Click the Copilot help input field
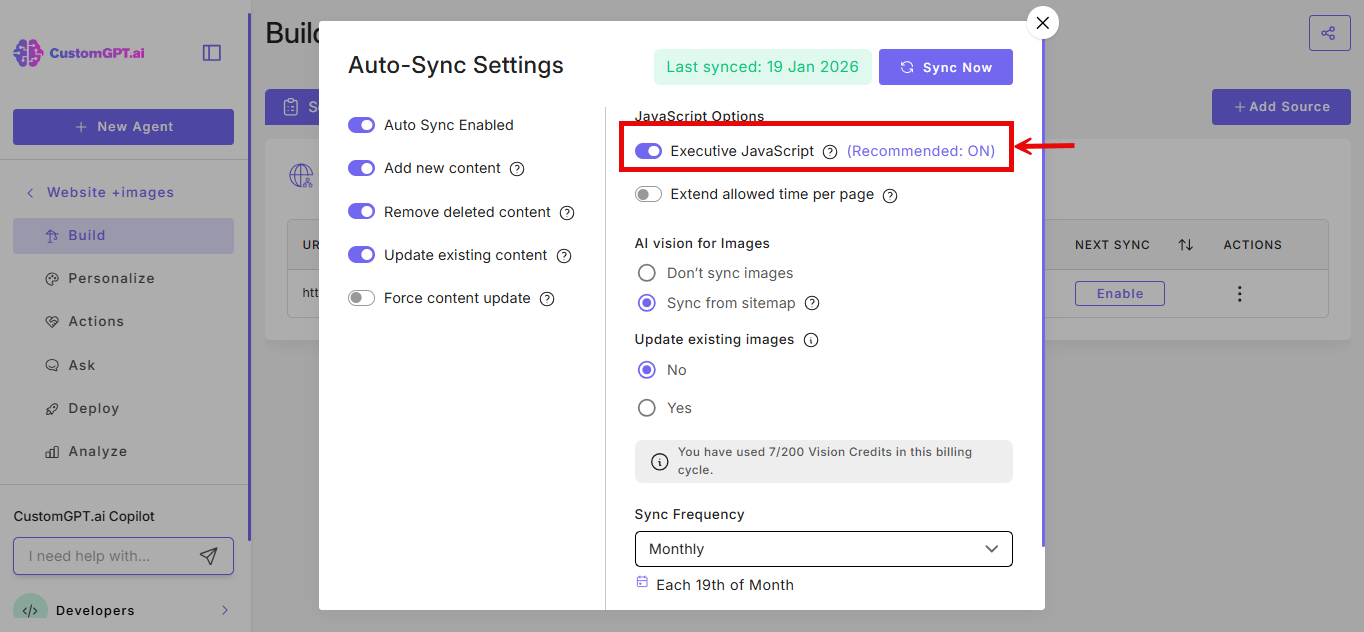The width and height of the screenshot is (1364, 632). 105,556
